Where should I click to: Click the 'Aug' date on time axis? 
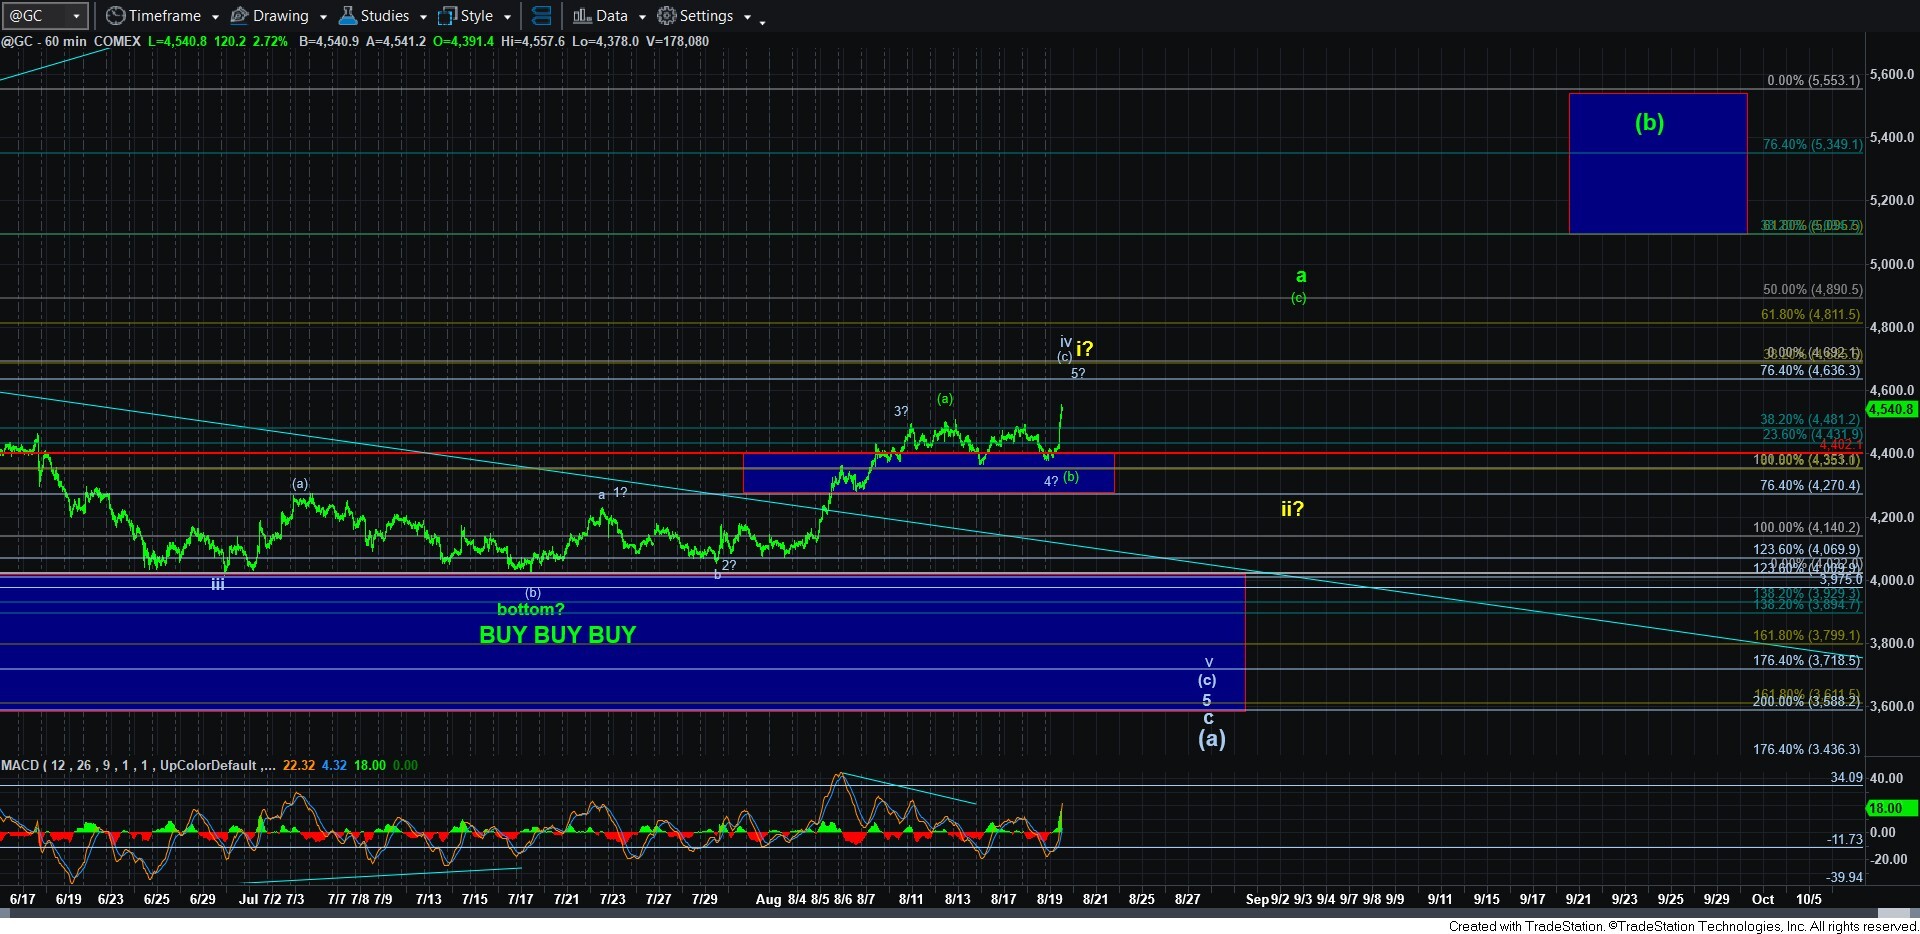pos(768,899)
